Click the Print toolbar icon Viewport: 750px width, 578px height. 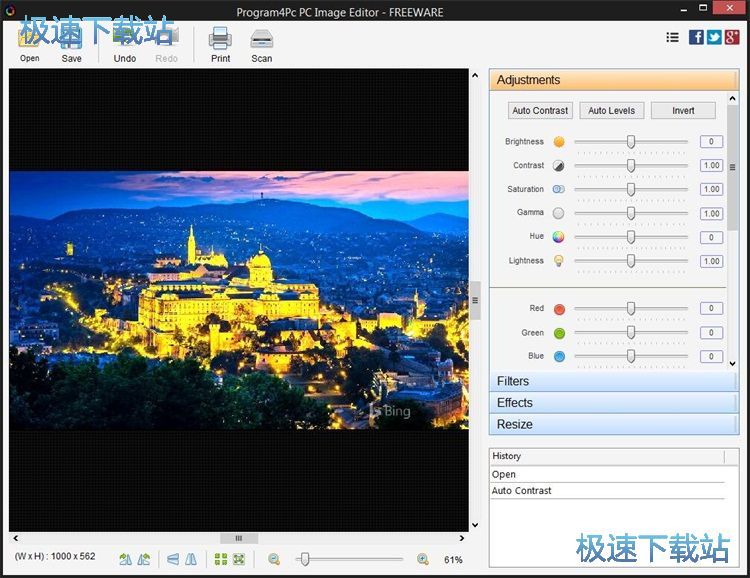click(220, 40)
